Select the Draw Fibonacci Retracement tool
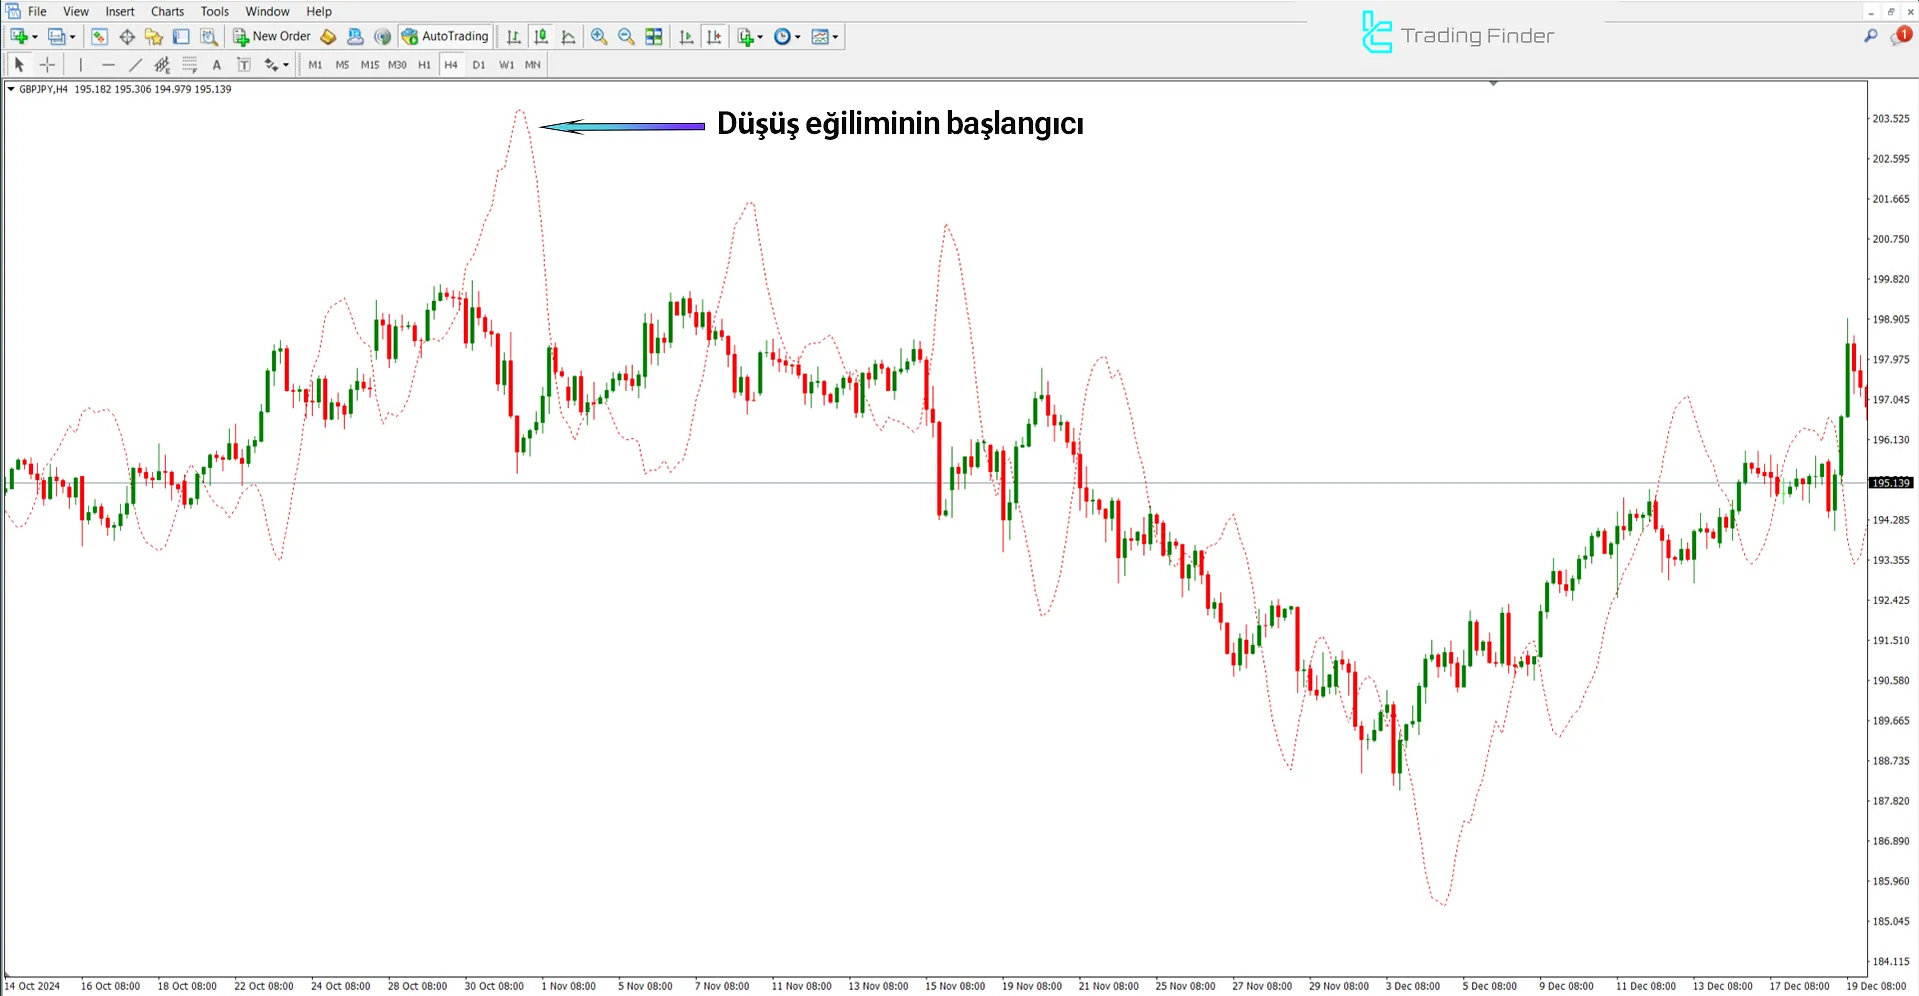This screenshot has width=1919, height=996. tap(190, 64)
